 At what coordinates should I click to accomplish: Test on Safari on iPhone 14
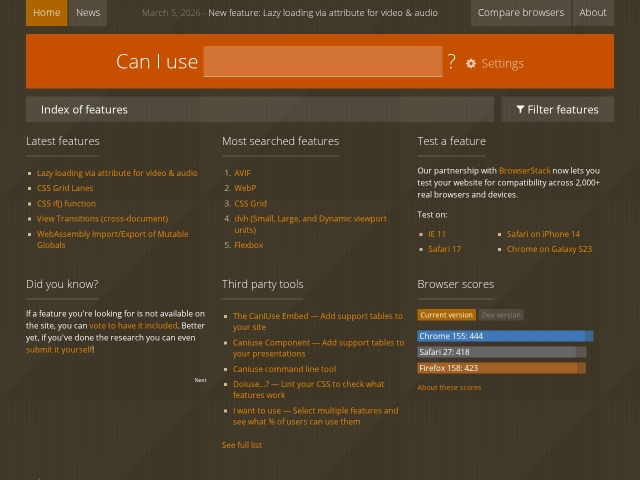click(x=543, y=234)
